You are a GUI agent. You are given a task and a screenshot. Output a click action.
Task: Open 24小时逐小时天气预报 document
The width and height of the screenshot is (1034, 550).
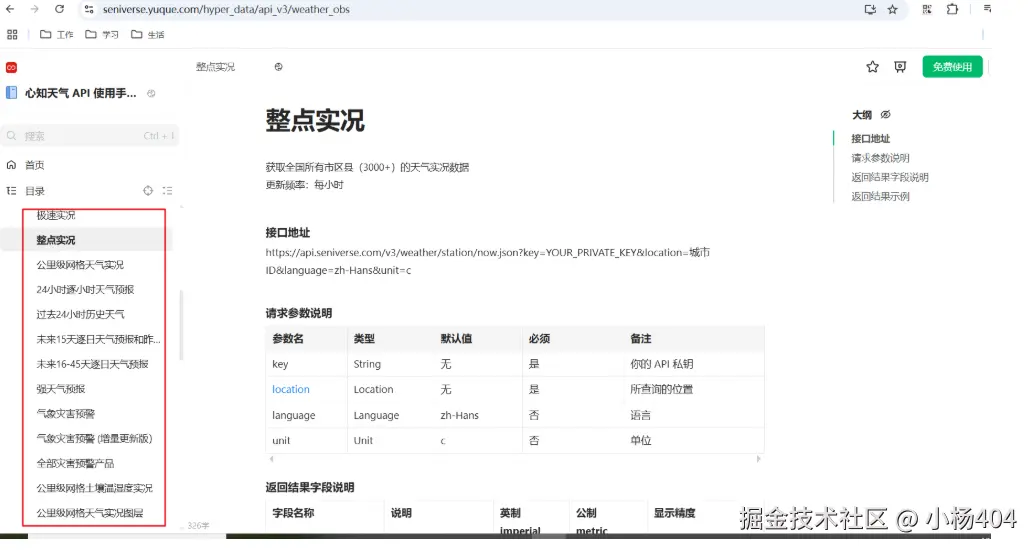pyautogui.click(x=85, y=290)
